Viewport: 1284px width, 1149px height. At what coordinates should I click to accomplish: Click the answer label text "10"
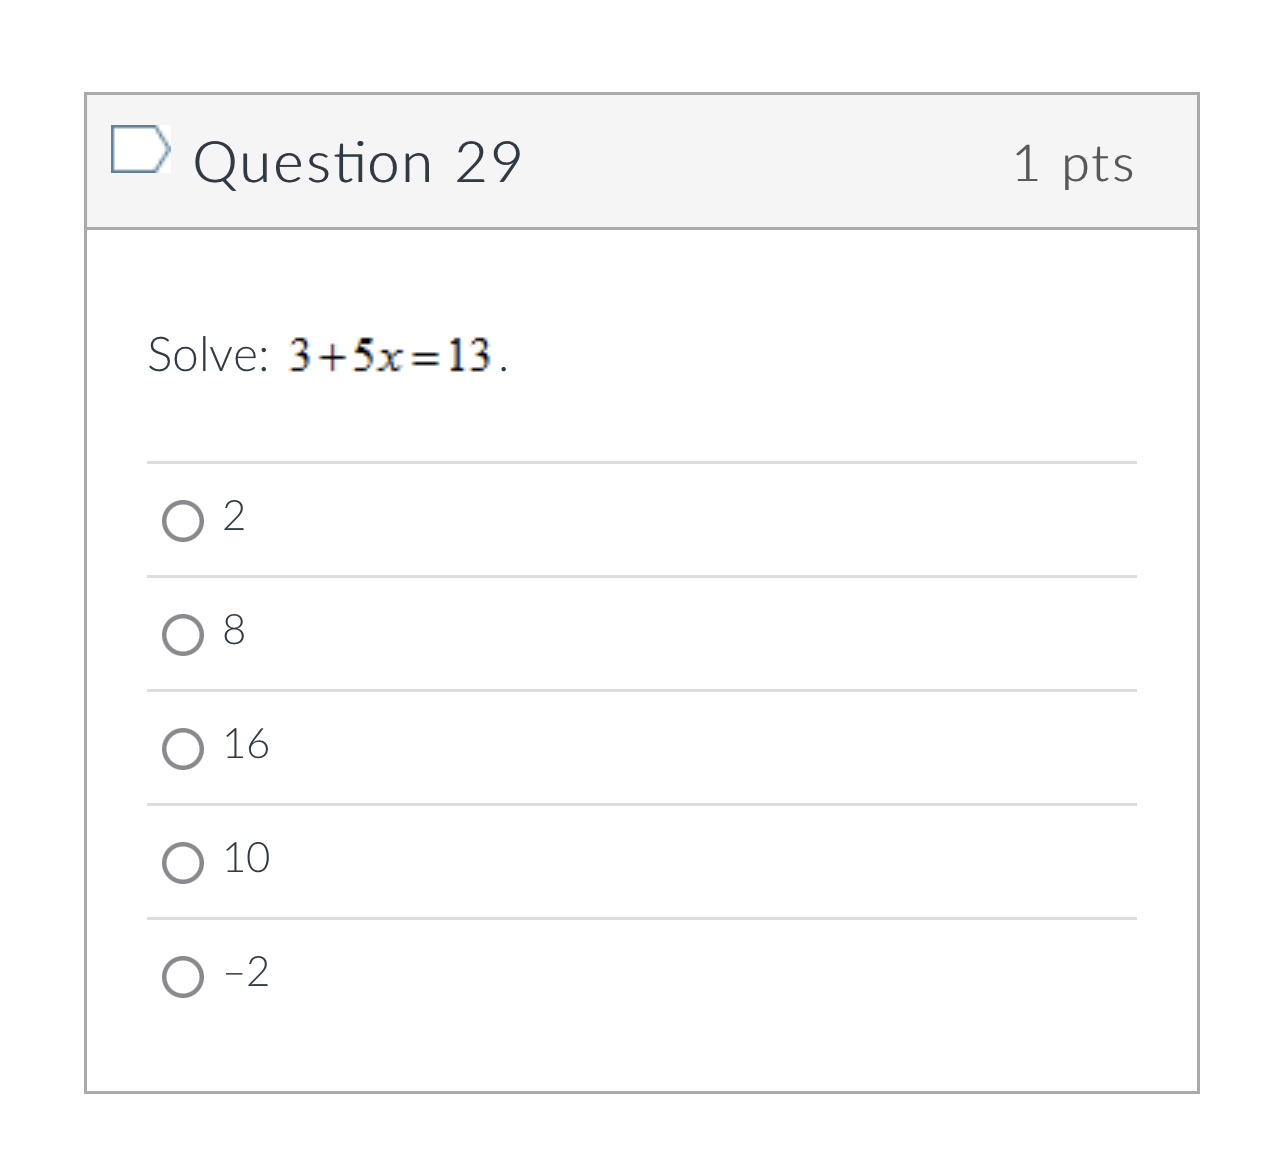pos(246,859)
